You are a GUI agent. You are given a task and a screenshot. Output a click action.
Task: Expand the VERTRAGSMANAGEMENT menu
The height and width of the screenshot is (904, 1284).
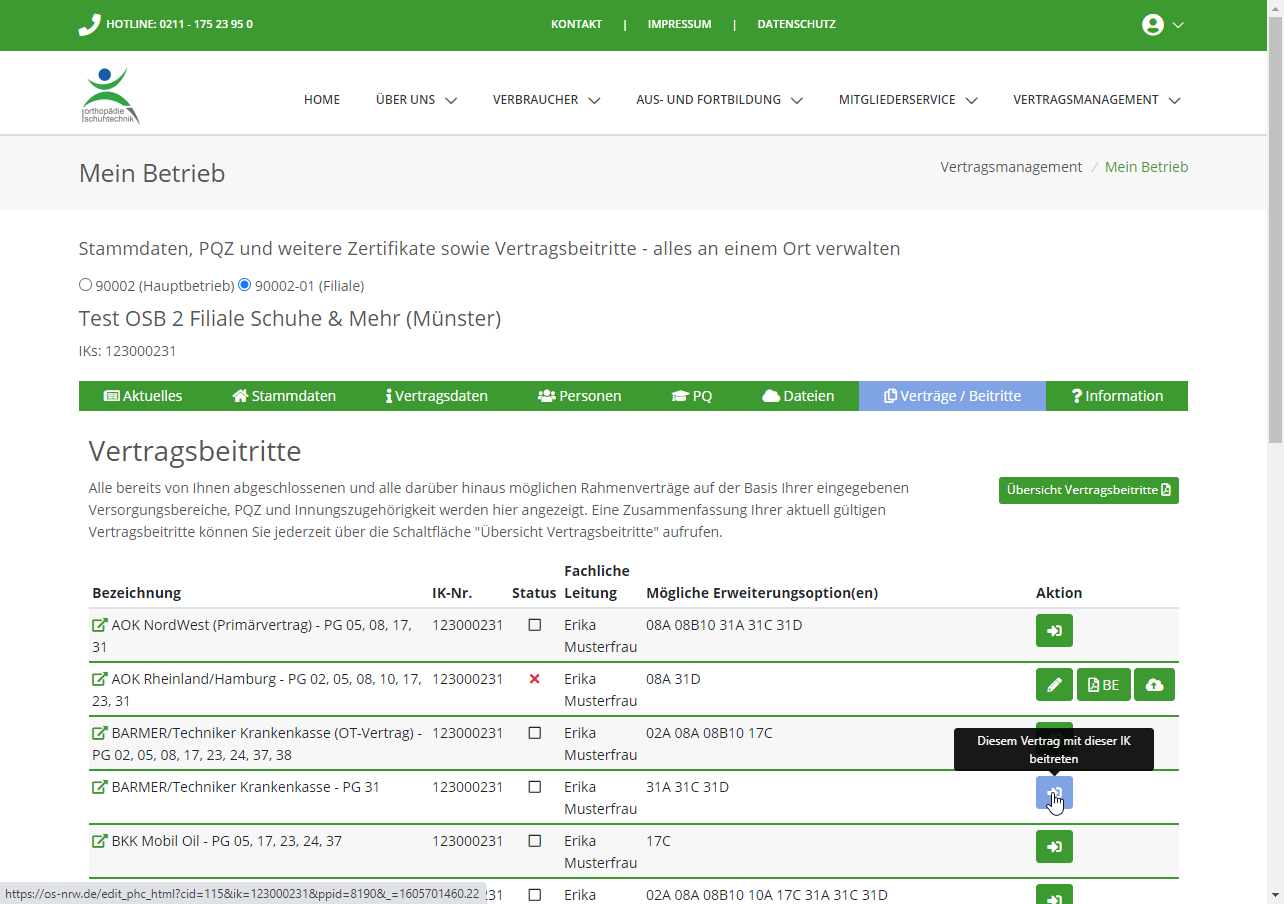pyautogui.click(x=1097, y=100)
